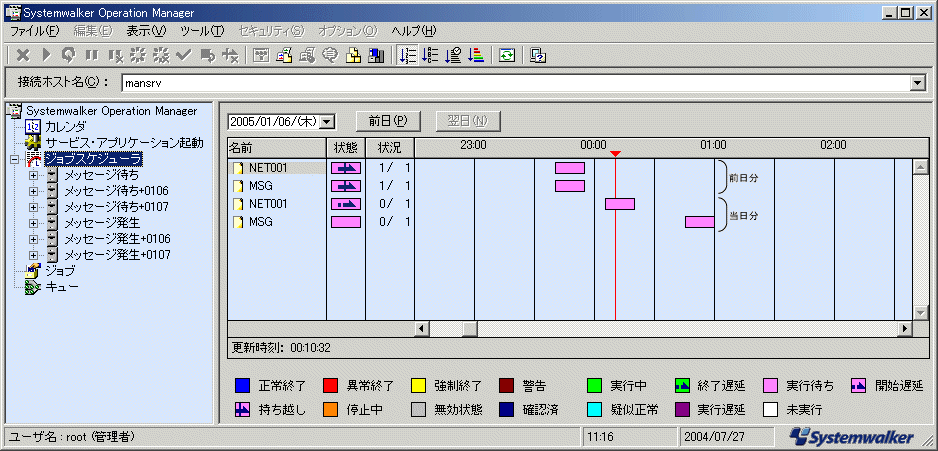The image size is (938, 451).
Task: Click the 疑似正常 cyan legend swatch
Action: (x=593, y=410)
